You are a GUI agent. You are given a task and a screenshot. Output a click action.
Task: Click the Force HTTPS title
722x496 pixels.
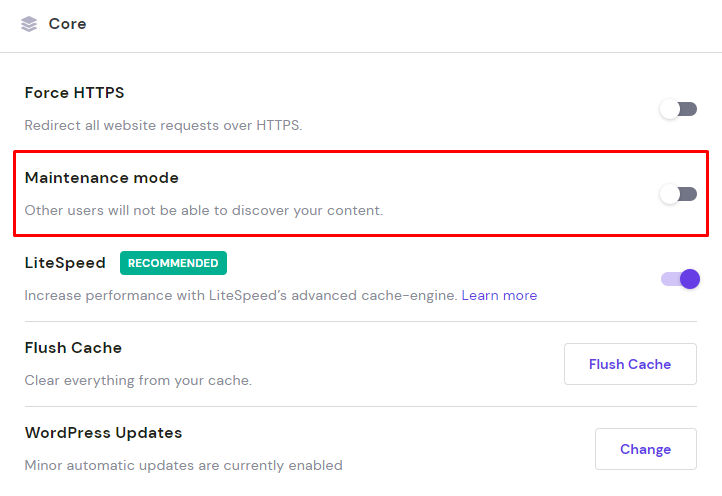click(x=74, y=93)
